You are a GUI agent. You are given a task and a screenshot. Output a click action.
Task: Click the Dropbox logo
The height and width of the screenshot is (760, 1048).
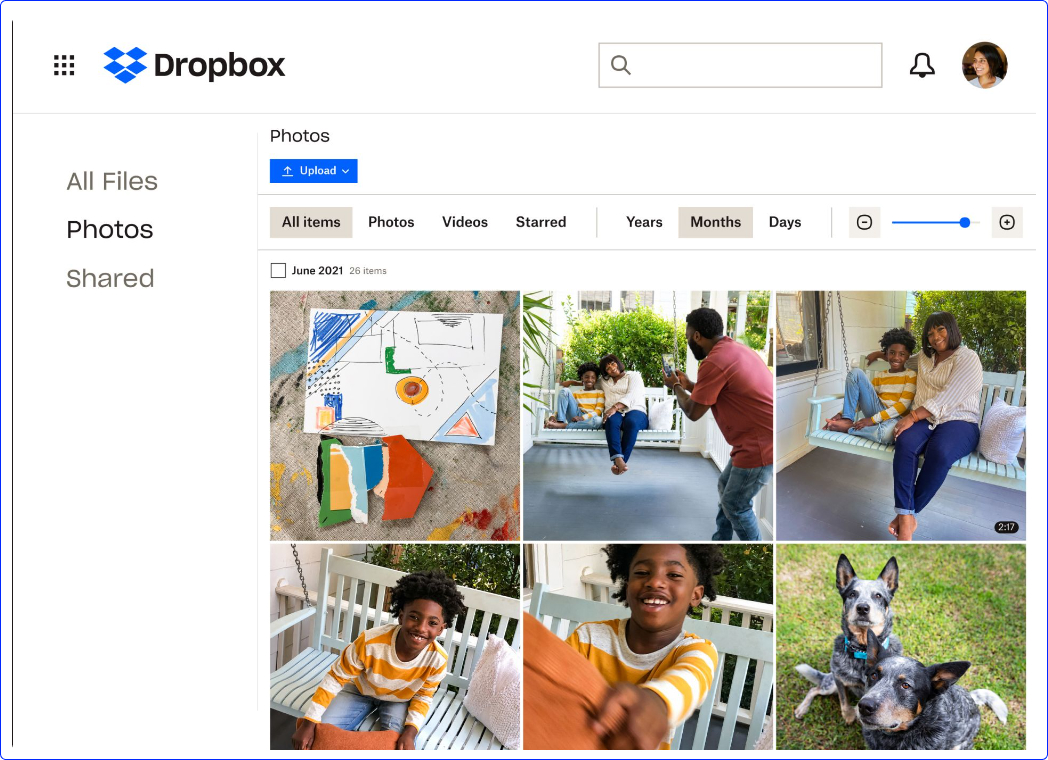[x=194, y=65]
